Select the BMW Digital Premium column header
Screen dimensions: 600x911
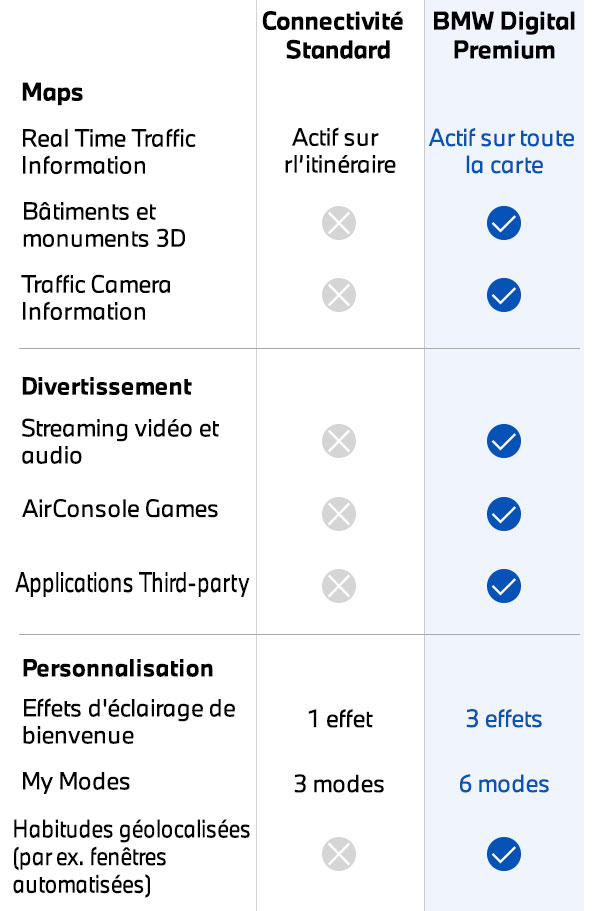pos(504,36)
